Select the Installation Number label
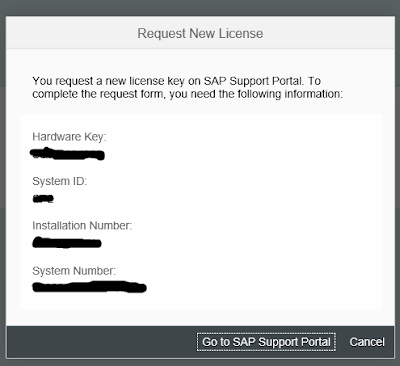The image size is (400, 366). point(82,226)
